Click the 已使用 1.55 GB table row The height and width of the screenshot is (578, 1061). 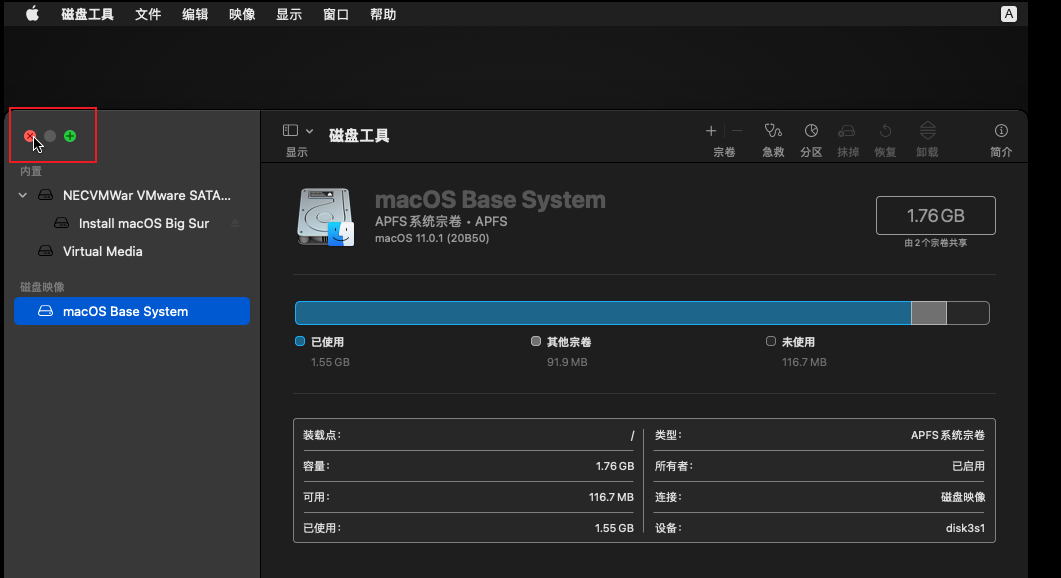point(468,528)
